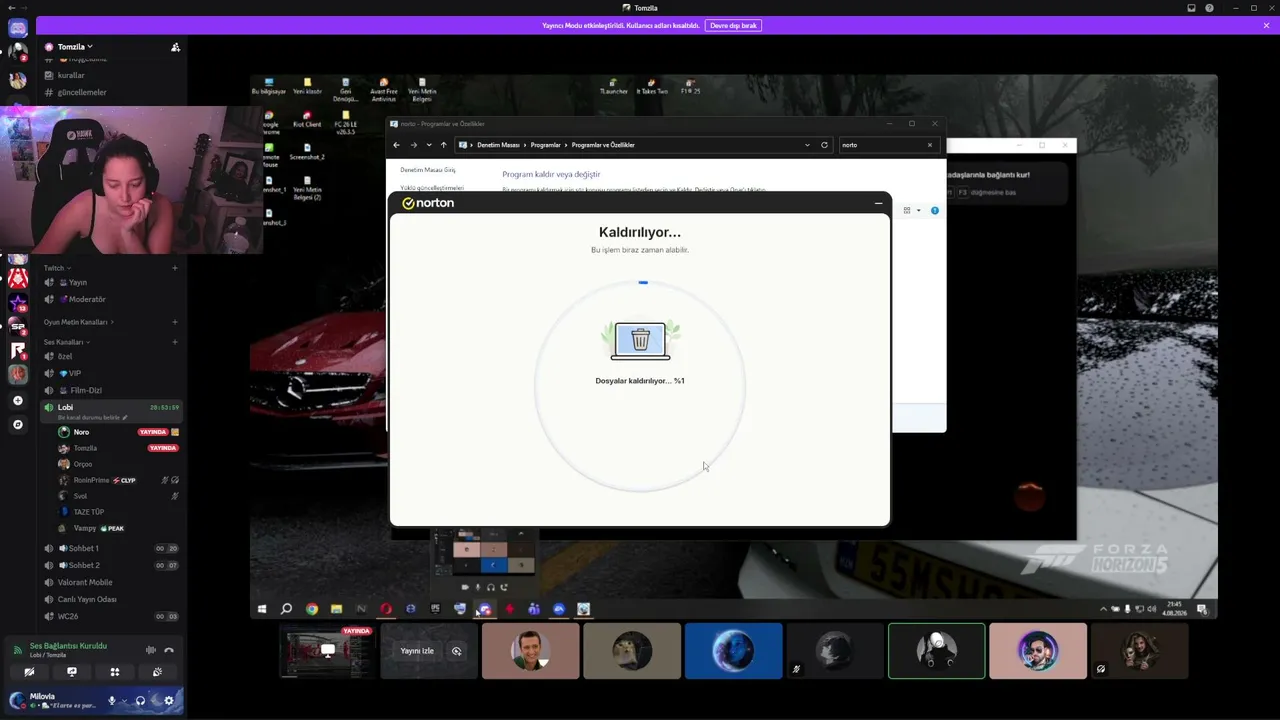Toggle noise suppression waveform icon
Screen dimensions: 1280x720
pos(151,650)
